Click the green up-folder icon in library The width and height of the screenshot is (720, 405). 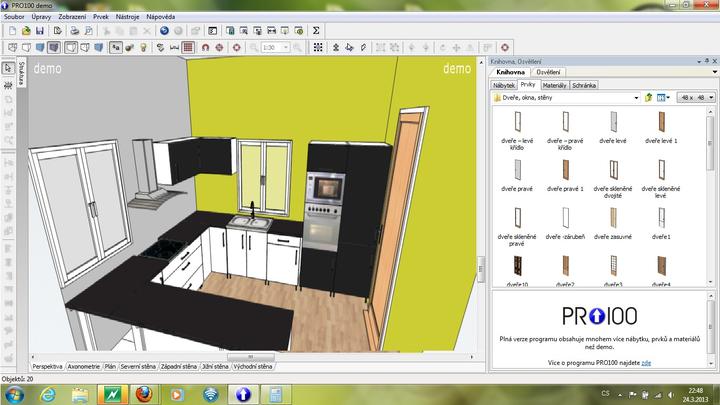point(648,98)
